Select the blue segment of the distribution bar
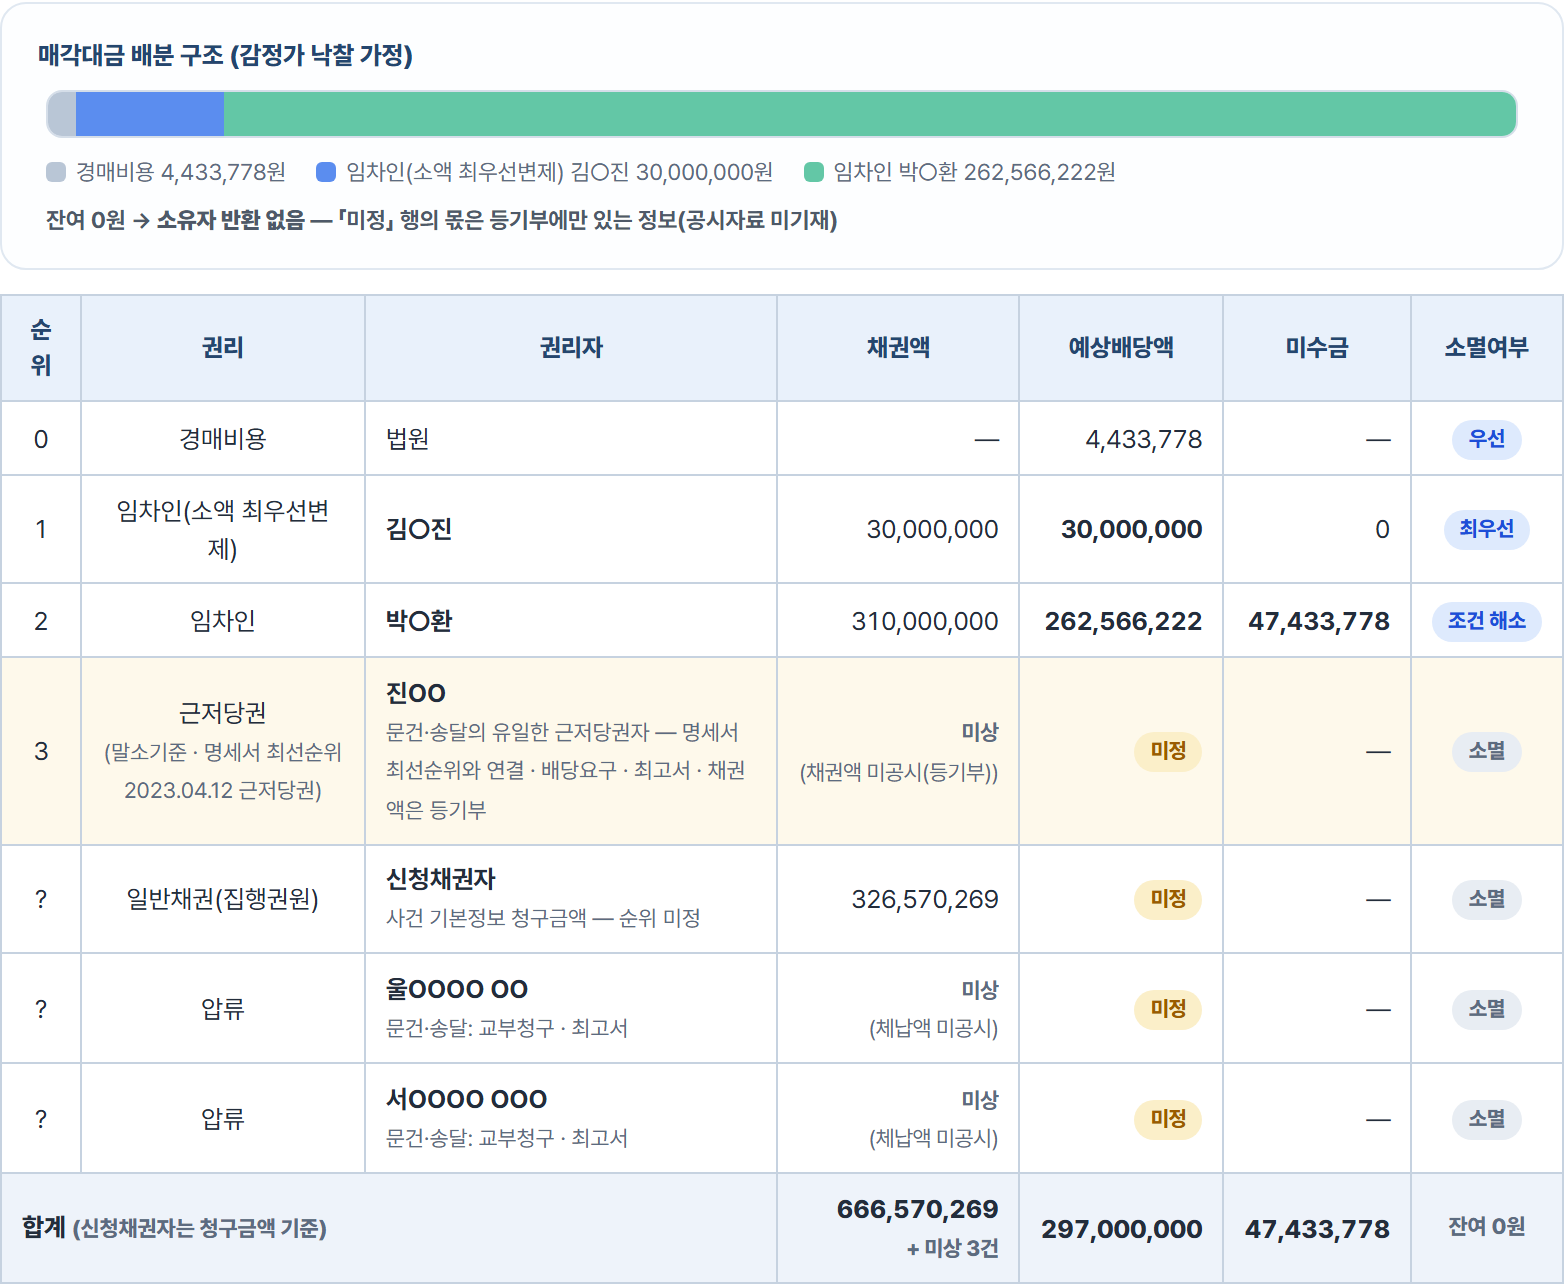Viewport: 1564px width, 1284px height. [x=150, y=114]
